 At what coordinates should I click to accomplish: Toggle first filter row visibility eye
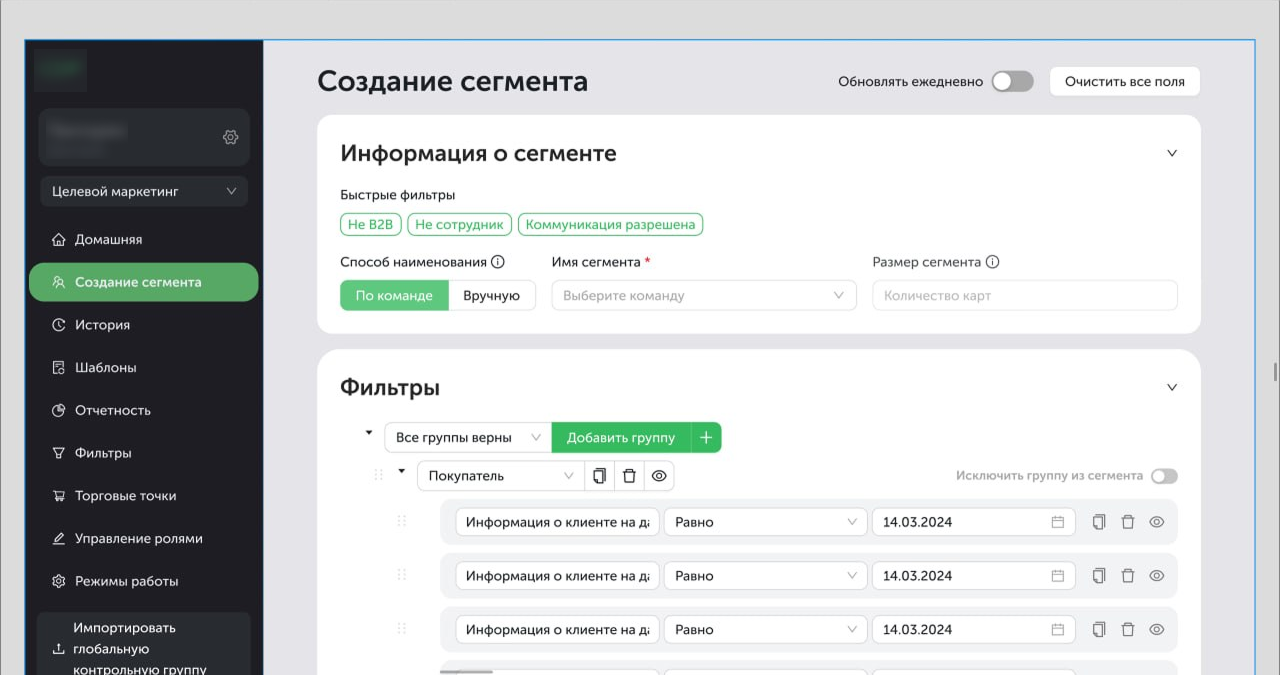click(x=1157, y=522)
